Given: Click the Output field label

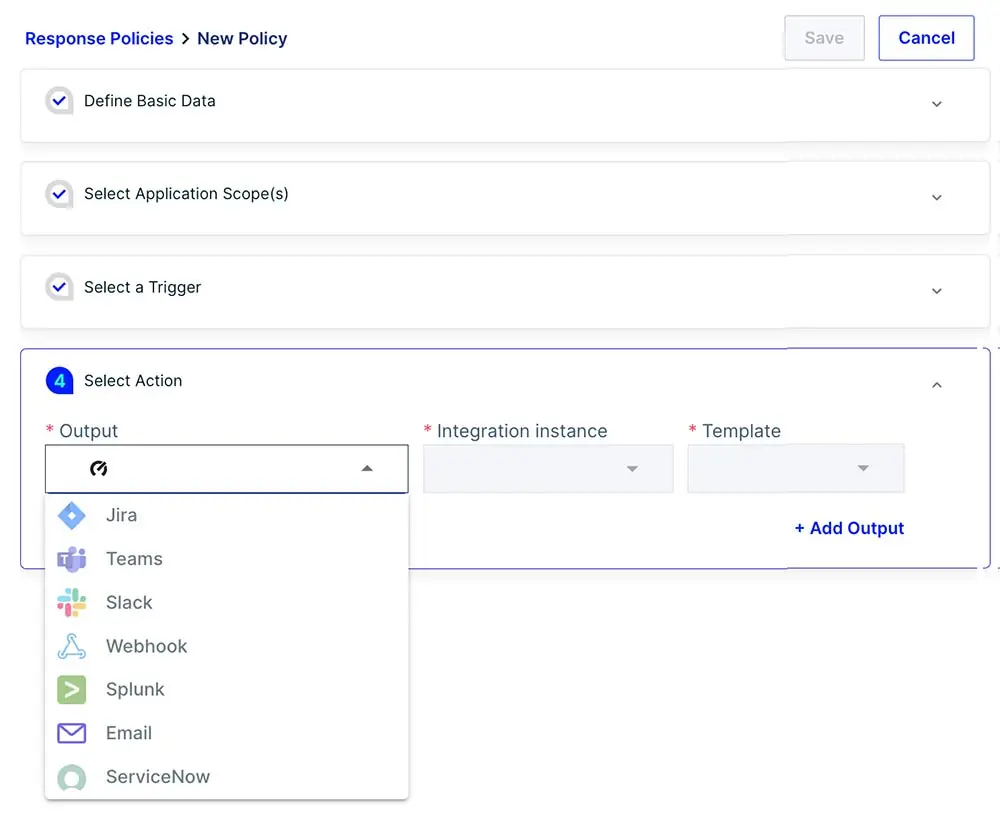Looking at the screenshot, I should (x=89, y=431).
